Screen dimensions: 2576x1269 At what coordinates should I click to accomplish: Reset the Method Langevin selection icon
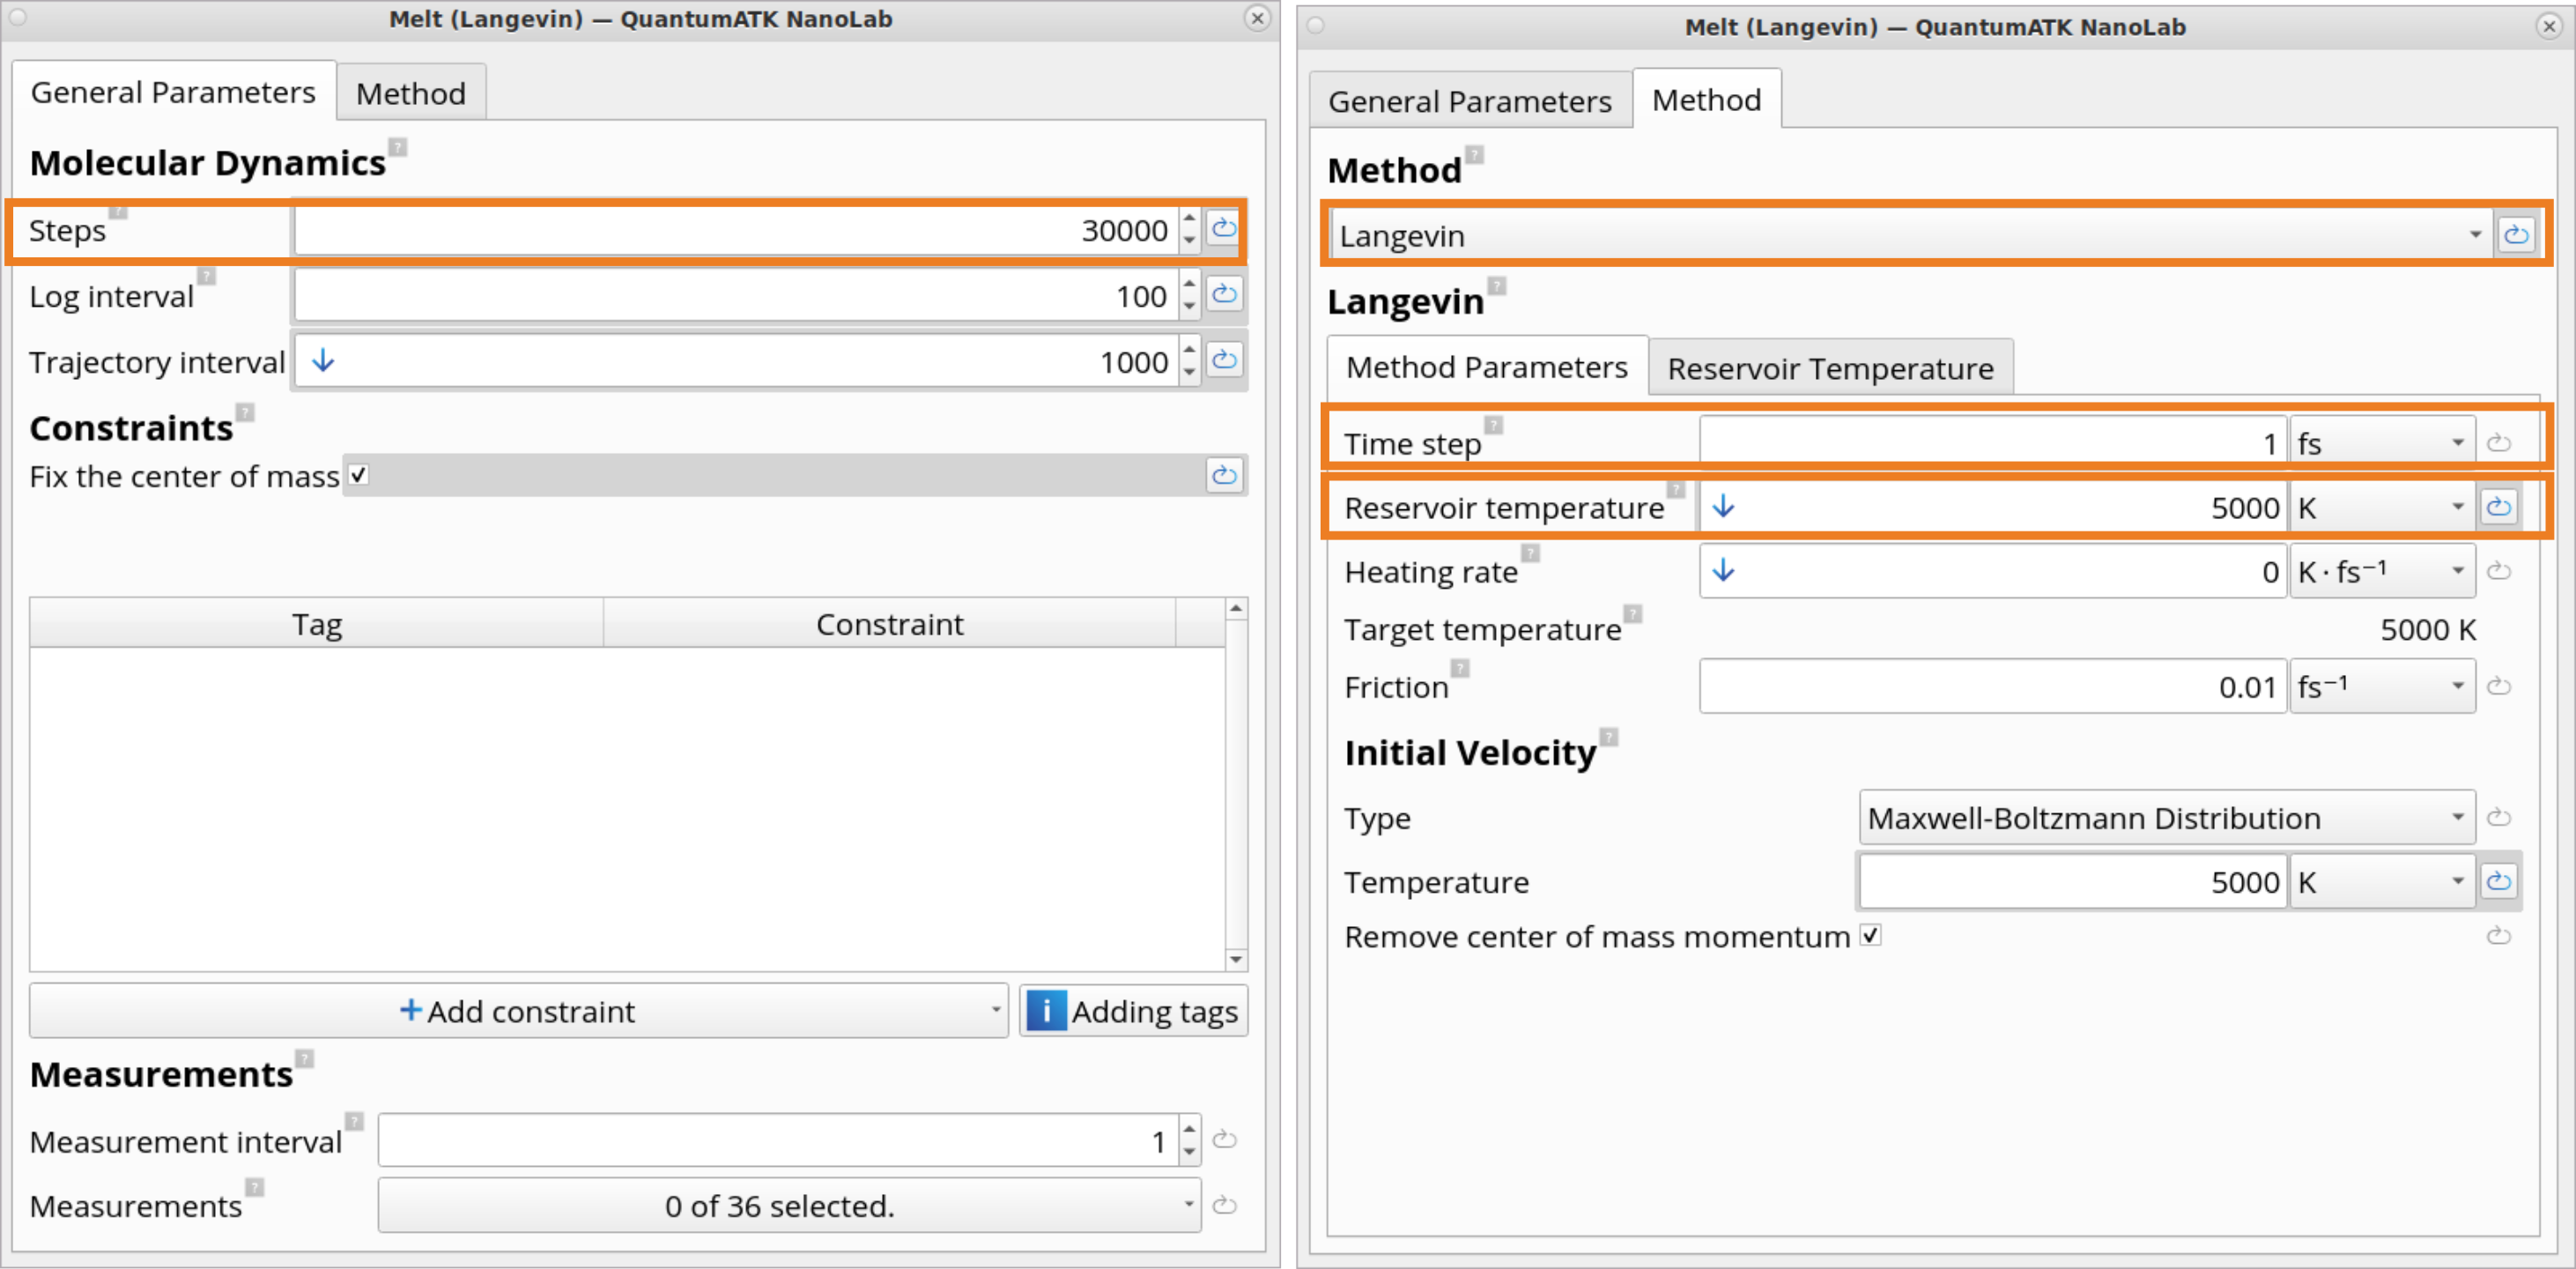click(x=2516, y=236)
